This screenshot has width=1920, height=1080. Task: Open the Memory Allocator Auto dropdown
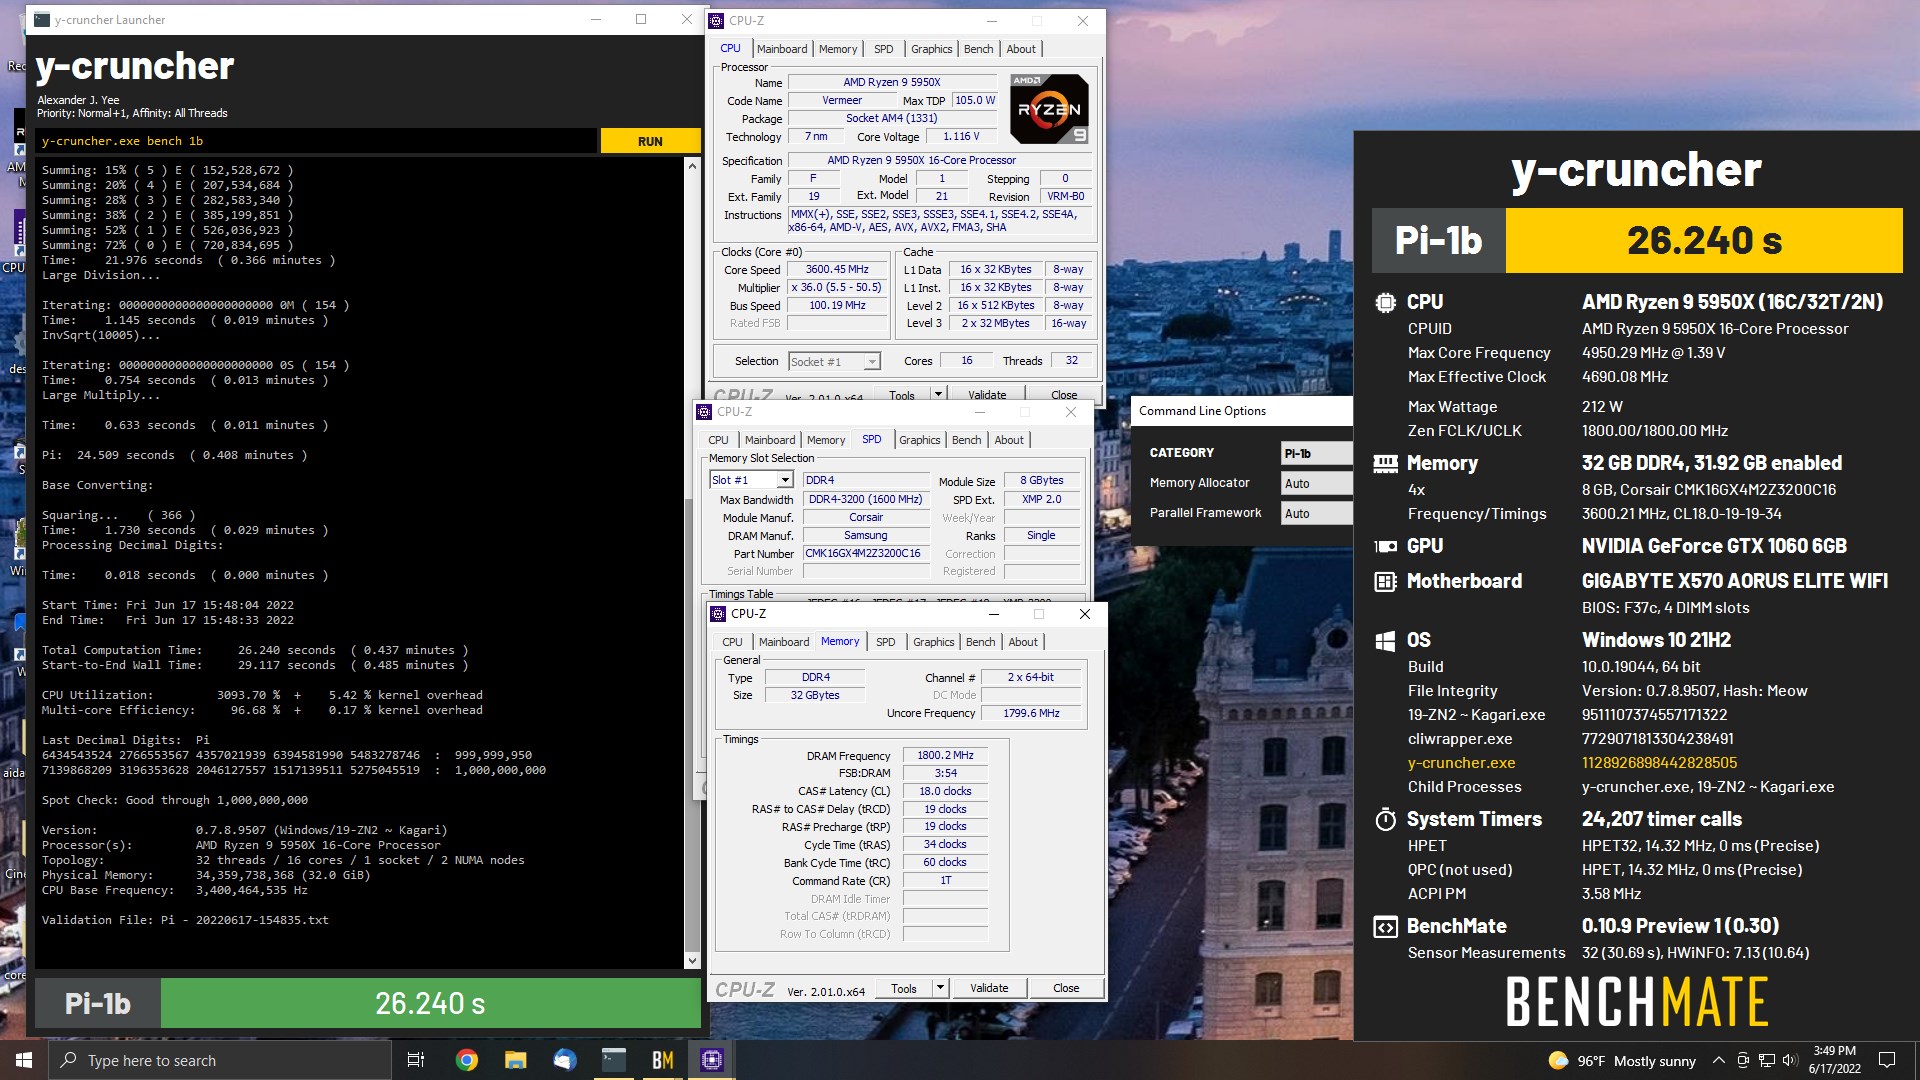(1316, 484)
